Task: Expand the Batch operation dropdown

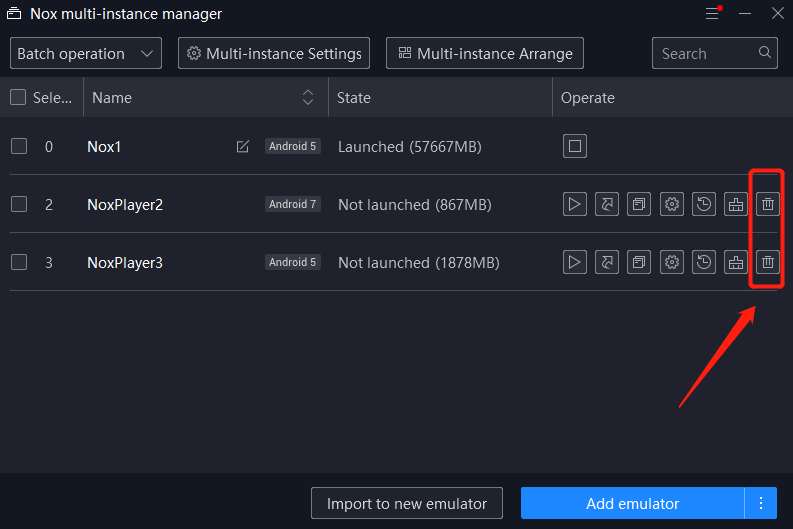Action: pos(86,53)
